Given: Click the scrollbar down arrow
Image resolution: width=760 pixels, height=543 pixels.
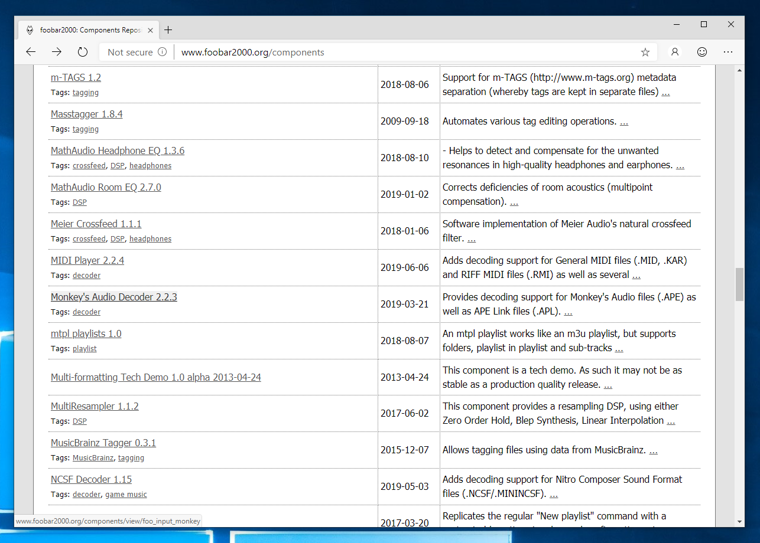Looking at the screenshot, I should click(739, 522).
